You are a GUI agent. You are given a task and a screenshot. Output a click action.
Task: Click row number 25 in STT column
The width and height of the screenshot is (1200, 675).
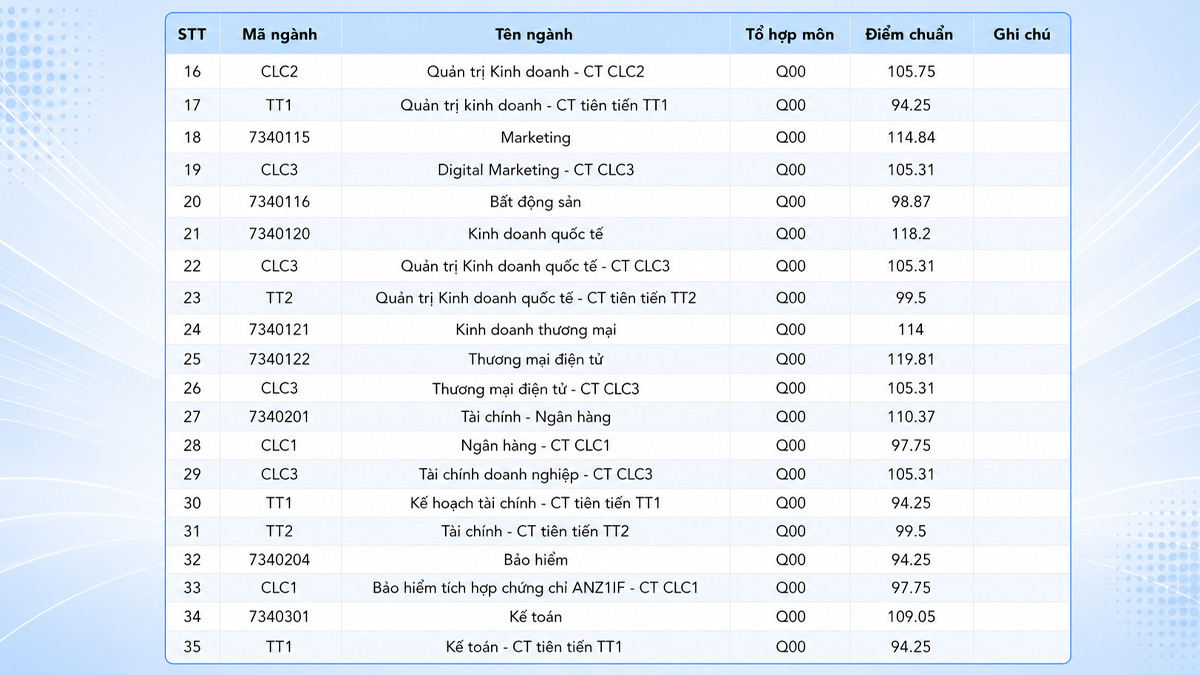point(192,359)
